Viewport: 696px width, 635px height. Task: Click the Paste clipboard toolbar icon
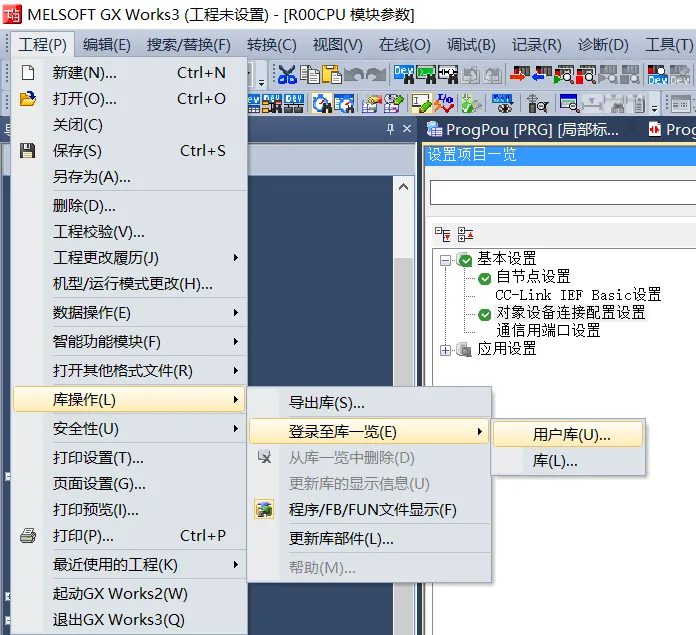[331, 74]
